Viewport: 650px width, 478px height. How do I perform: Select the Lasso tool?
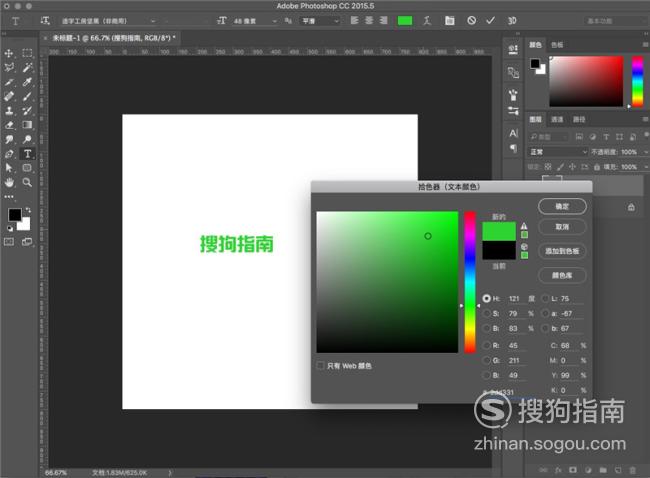[x=9, y=68]
